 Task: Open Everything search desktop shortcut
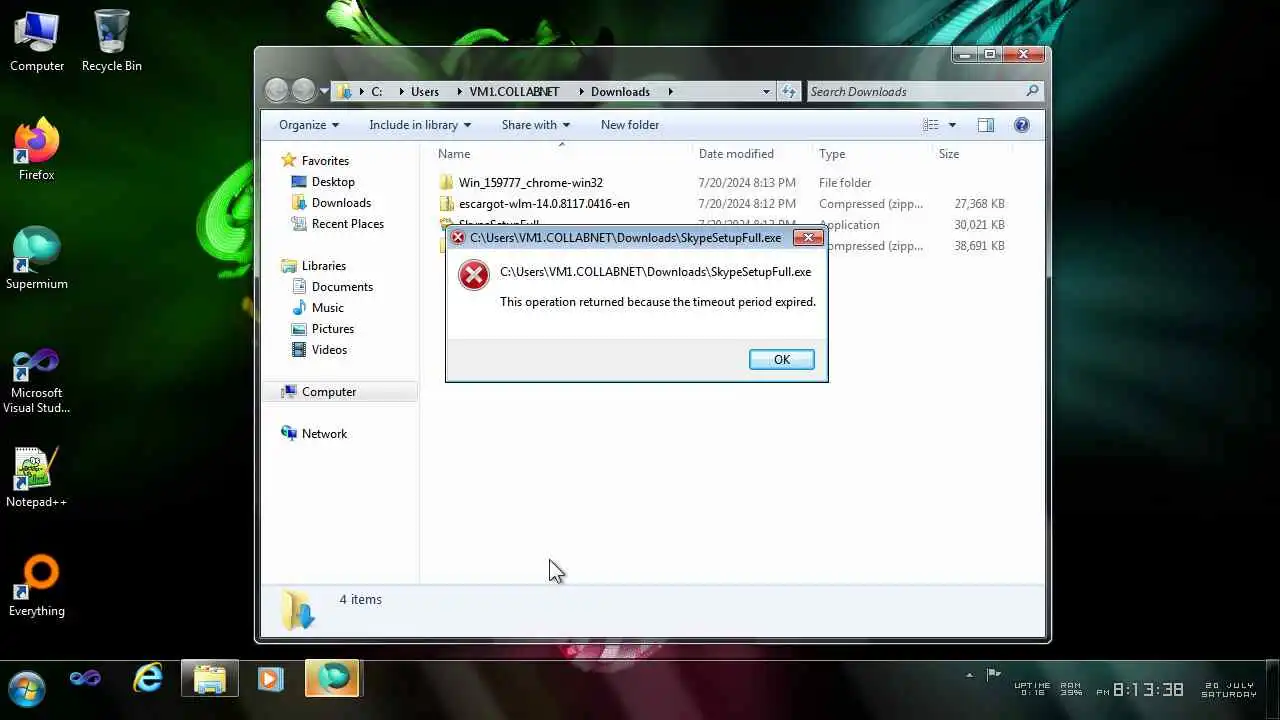coord(37,586)
